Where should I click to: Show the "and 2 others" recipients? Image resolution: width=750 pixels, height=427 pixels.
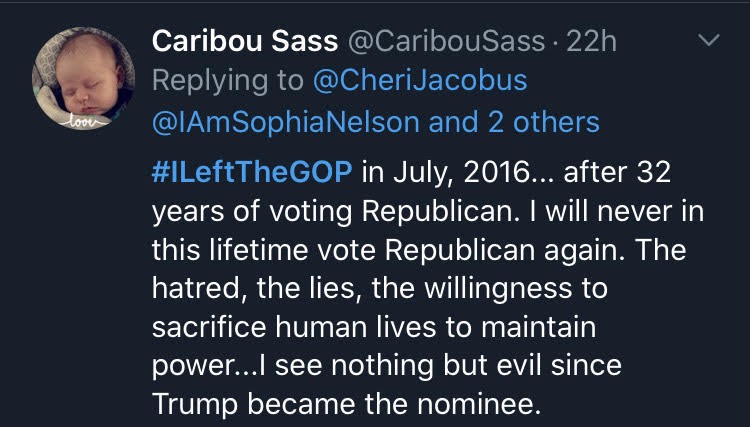(514, 122)
